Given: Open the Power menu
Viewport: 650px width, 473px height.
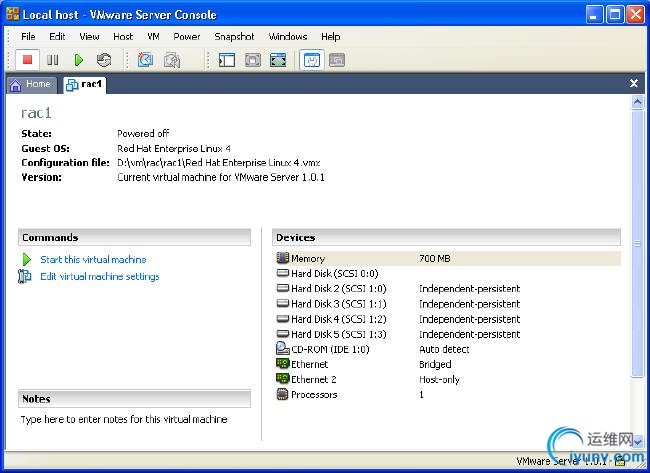Looking at the screenshot, I should (x=187, y=36).
